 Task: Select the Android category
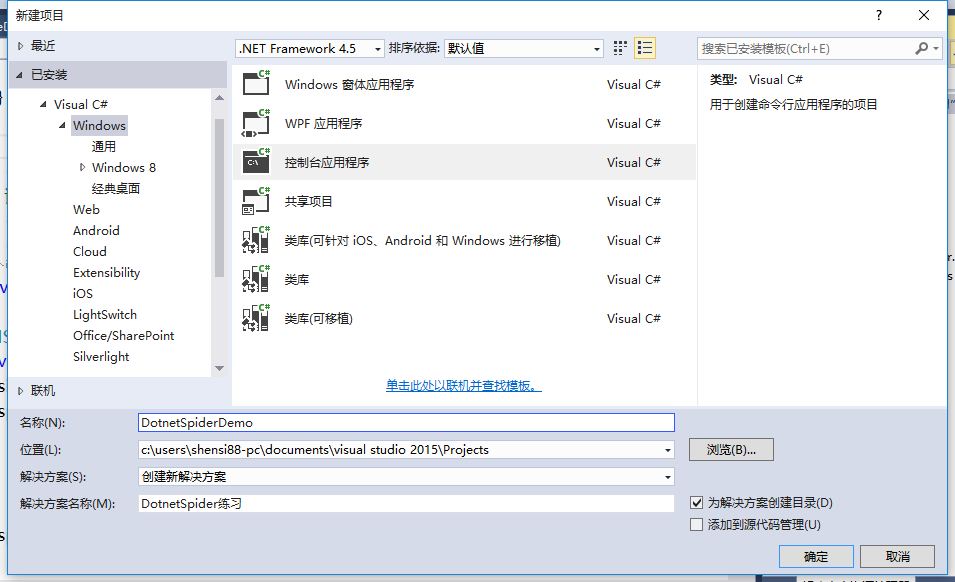(x=96, y=230)
